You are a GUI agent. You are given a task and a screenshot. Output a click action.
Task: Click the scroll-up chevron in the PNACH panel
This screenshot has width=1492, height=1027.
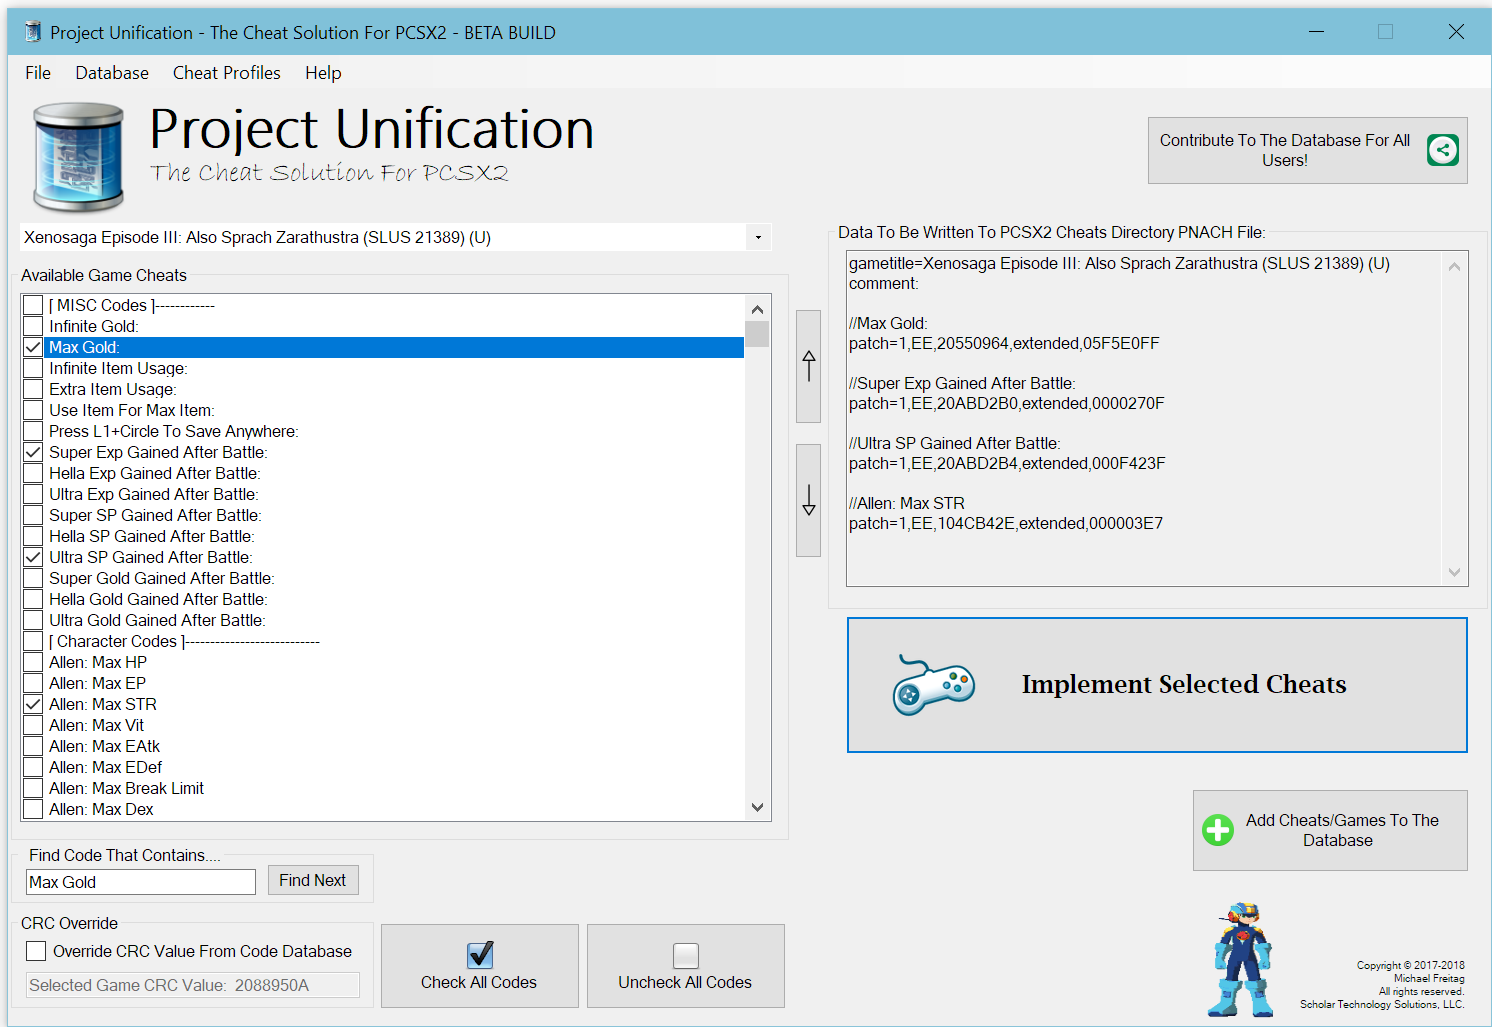point(1454,266)
